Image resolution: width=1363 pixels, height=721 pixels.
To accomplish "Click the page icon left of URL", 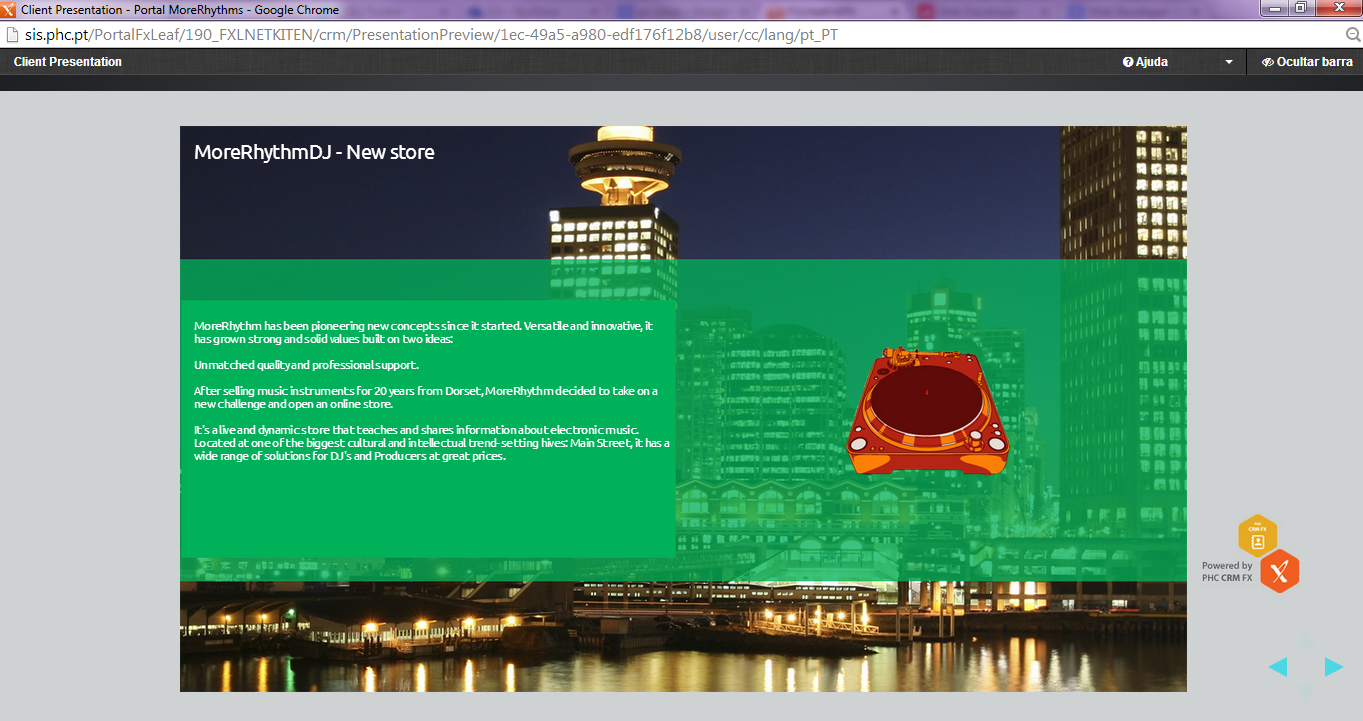I will click(x=12, y=34).
